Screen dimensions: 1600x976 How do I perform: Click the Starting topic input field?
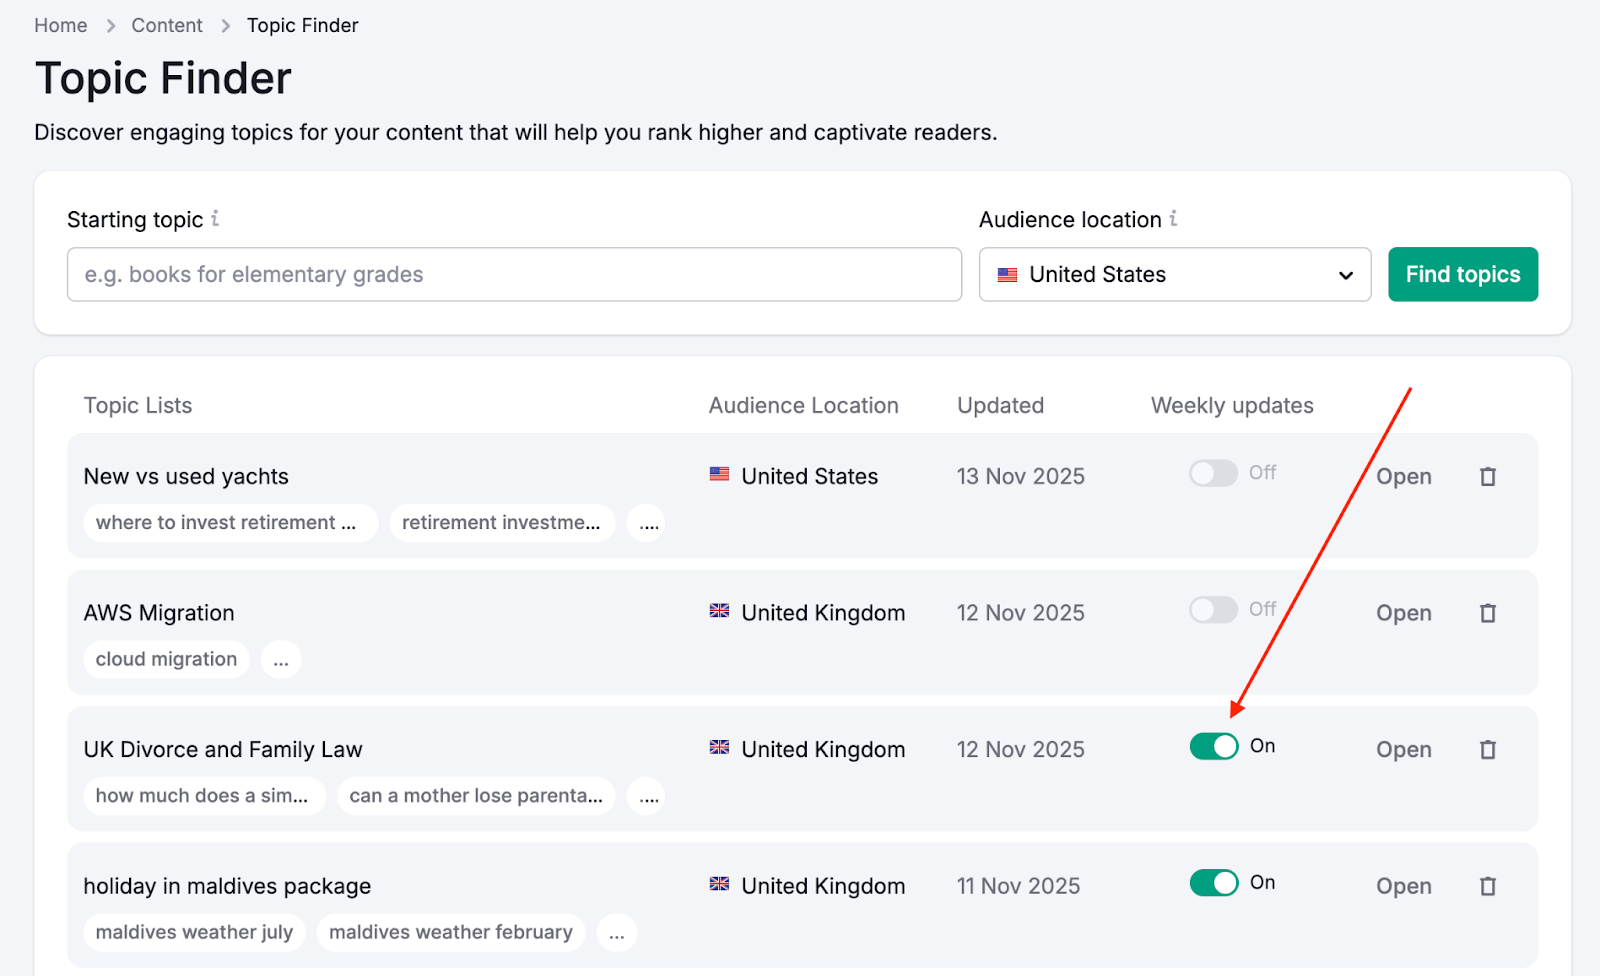(514, 274)
